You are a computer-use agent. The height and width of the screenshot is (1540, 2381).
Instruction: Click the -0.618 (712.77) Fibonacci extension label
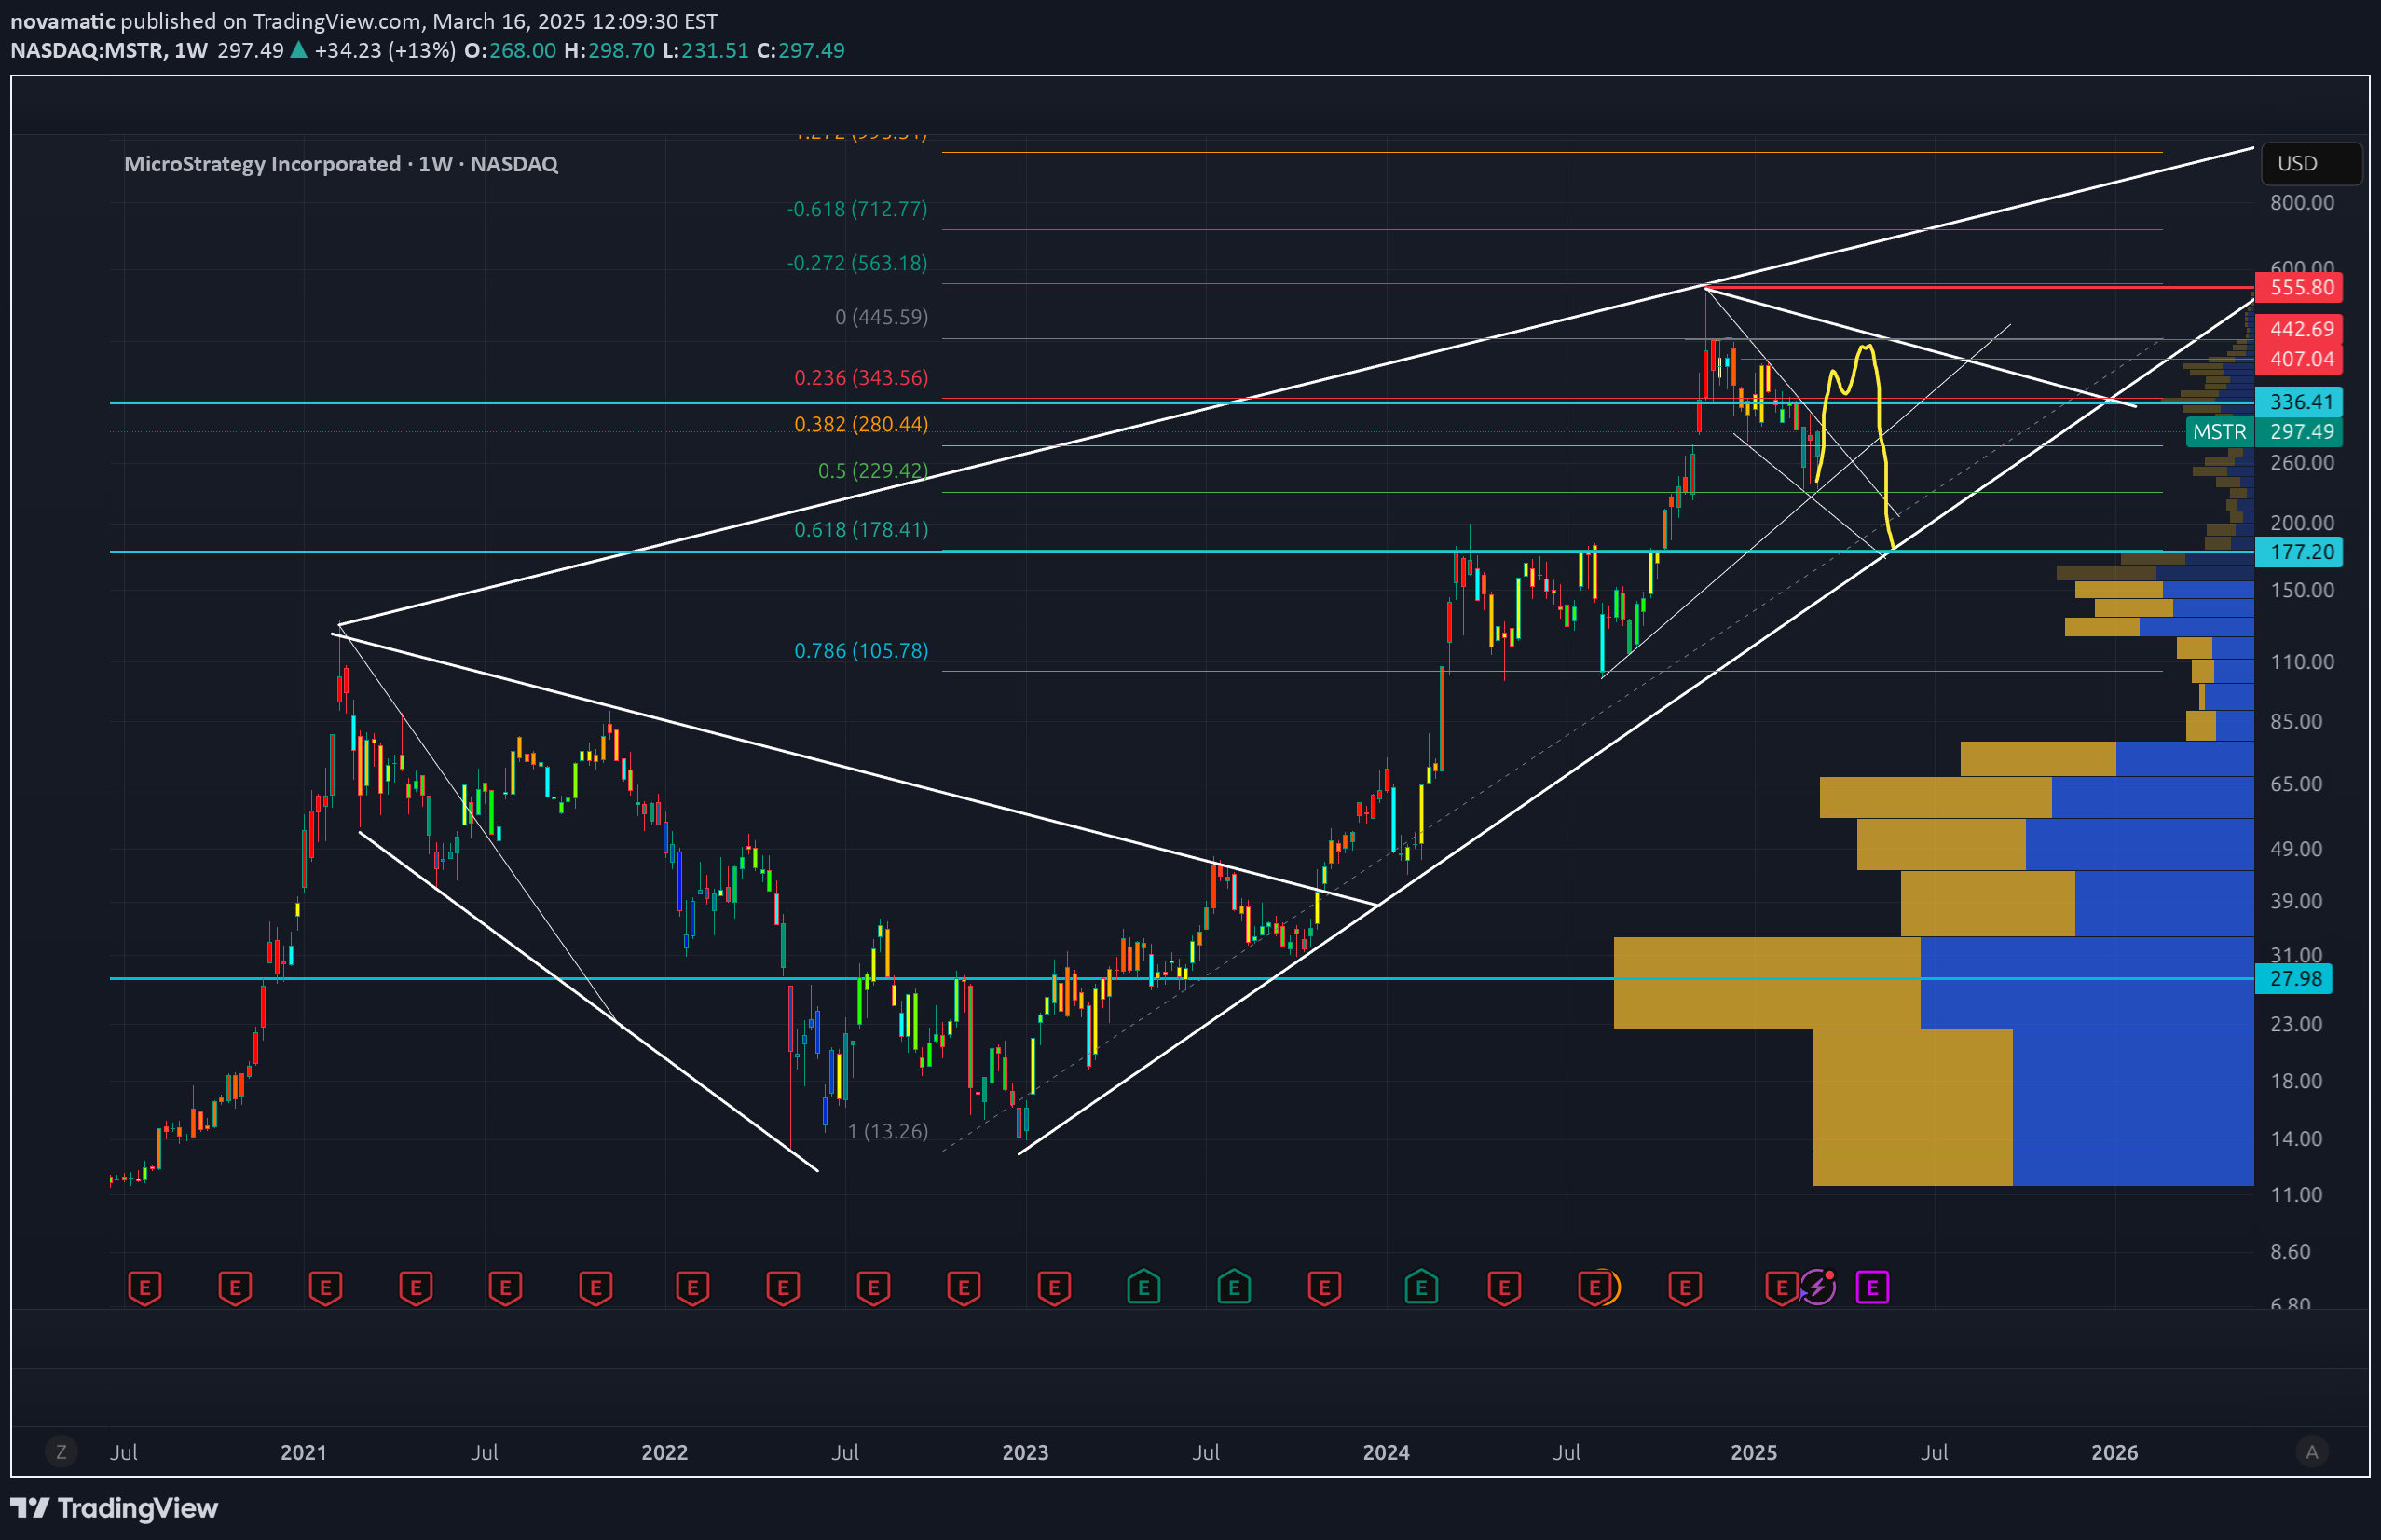coord(857,209)
